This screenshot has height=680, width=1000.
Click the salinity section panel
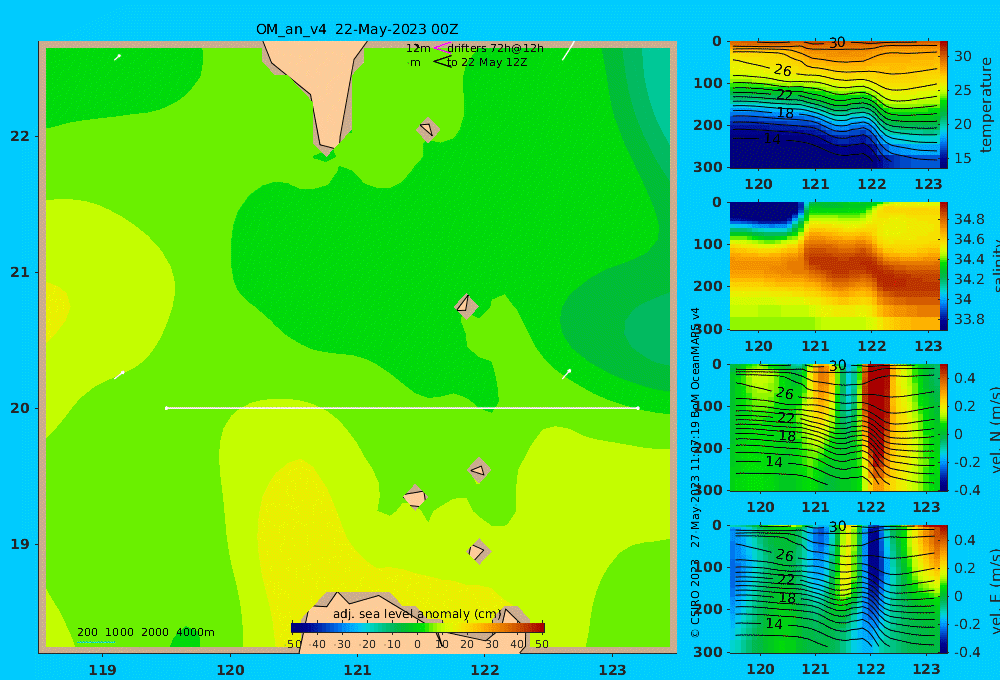[x=834, y=266]
